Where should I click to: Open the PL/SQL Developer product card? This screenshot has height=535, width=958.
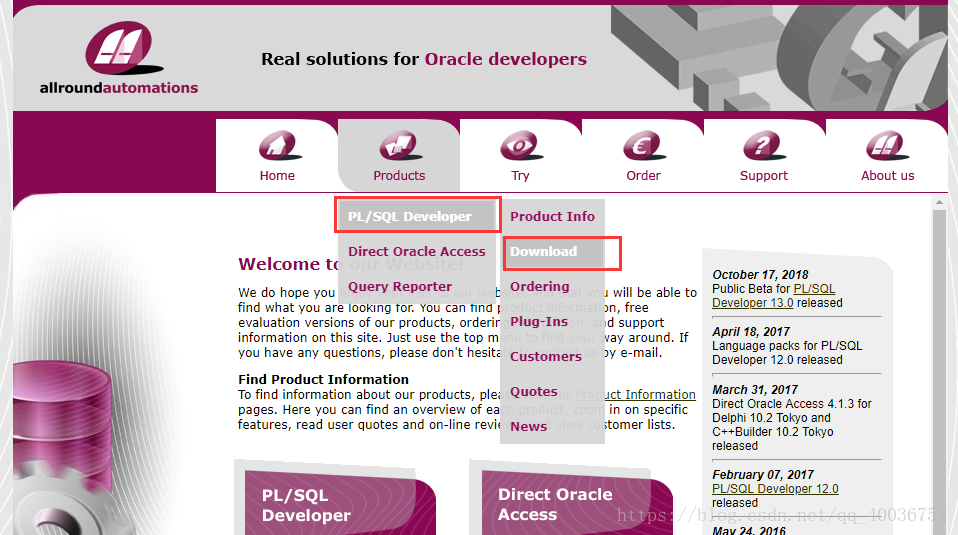coord(340,503)
